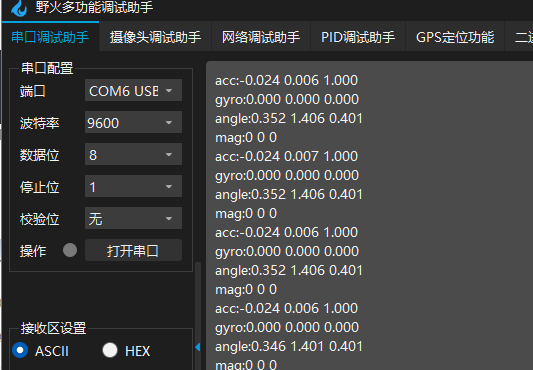Open the 校验位 无 dropdown

pyautogui.click(x=133, y=218)
